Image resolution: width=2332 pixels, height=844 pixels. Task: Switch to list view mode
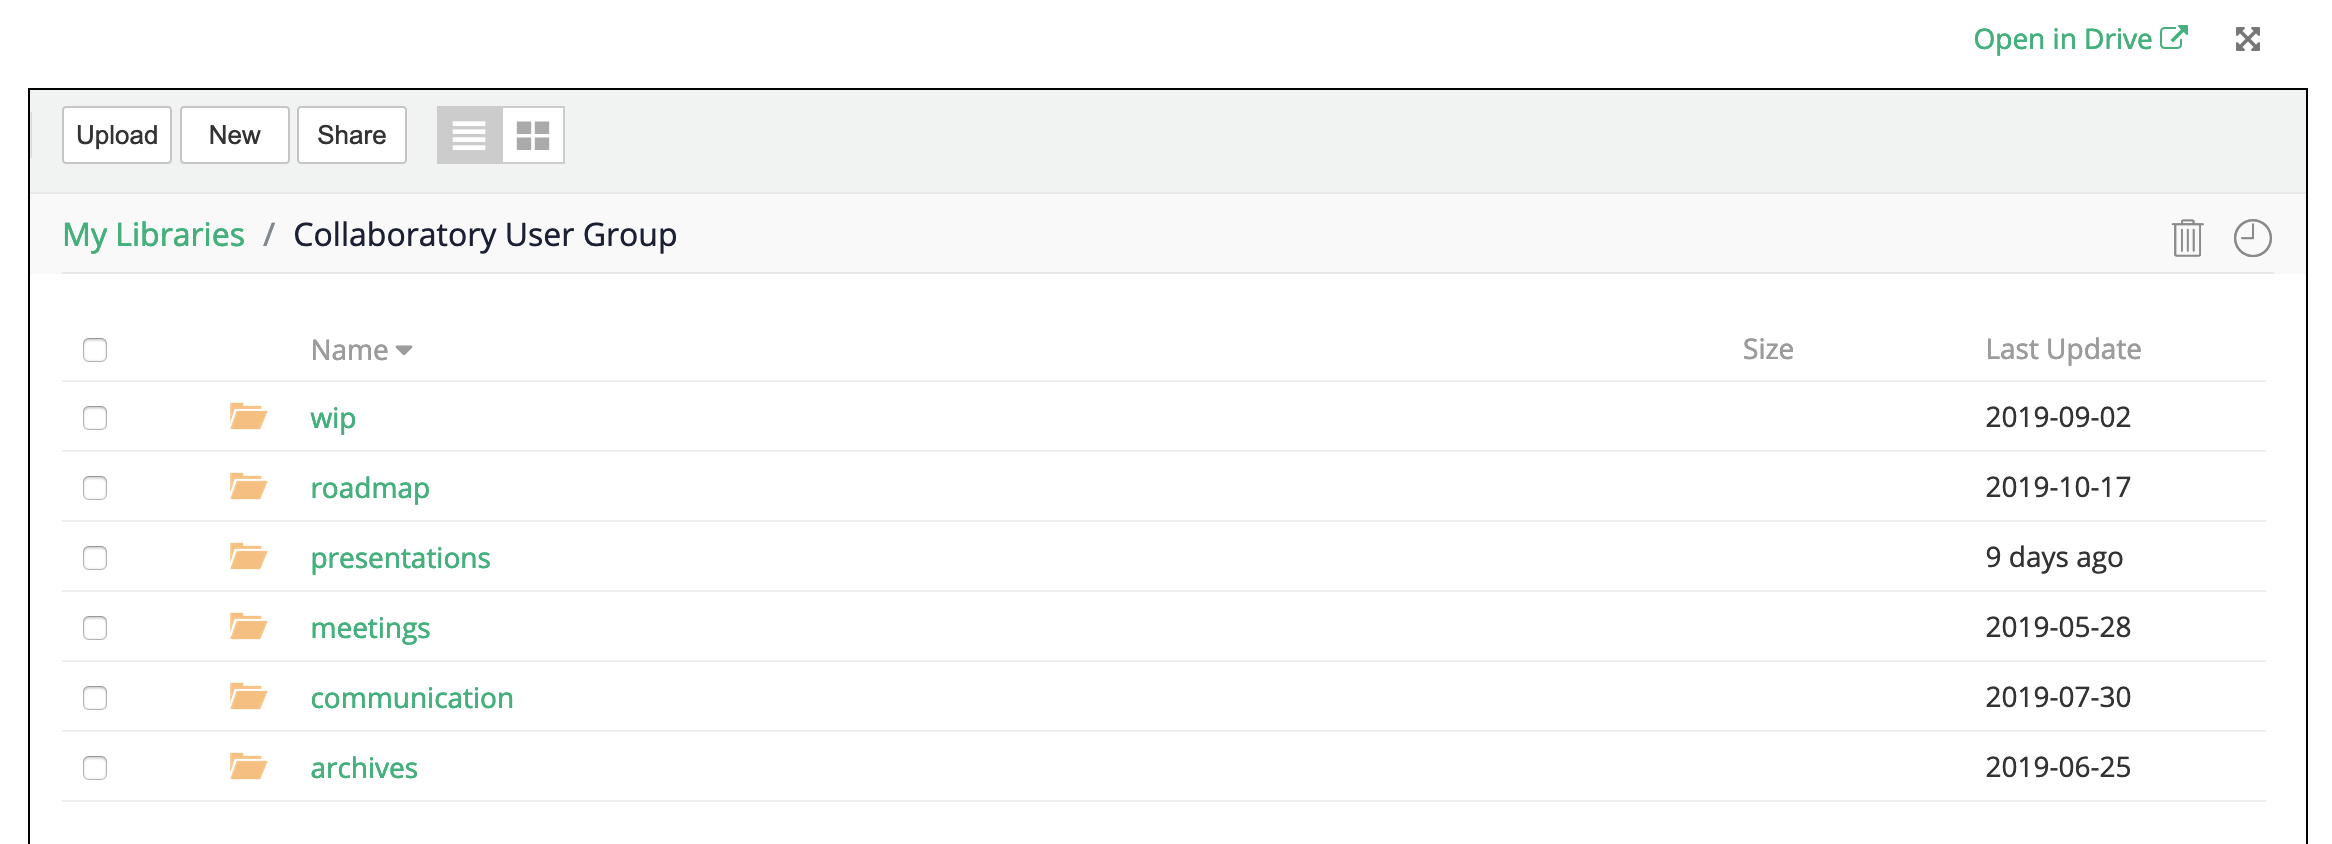pos(469,135)
